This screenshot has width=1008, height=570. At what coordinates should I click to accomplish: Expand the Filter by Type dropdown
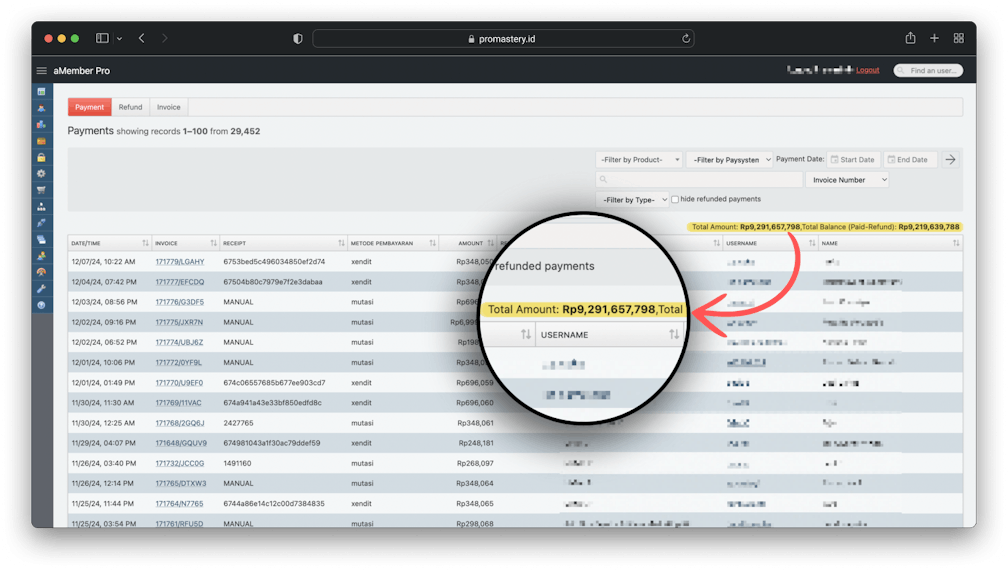631,199
